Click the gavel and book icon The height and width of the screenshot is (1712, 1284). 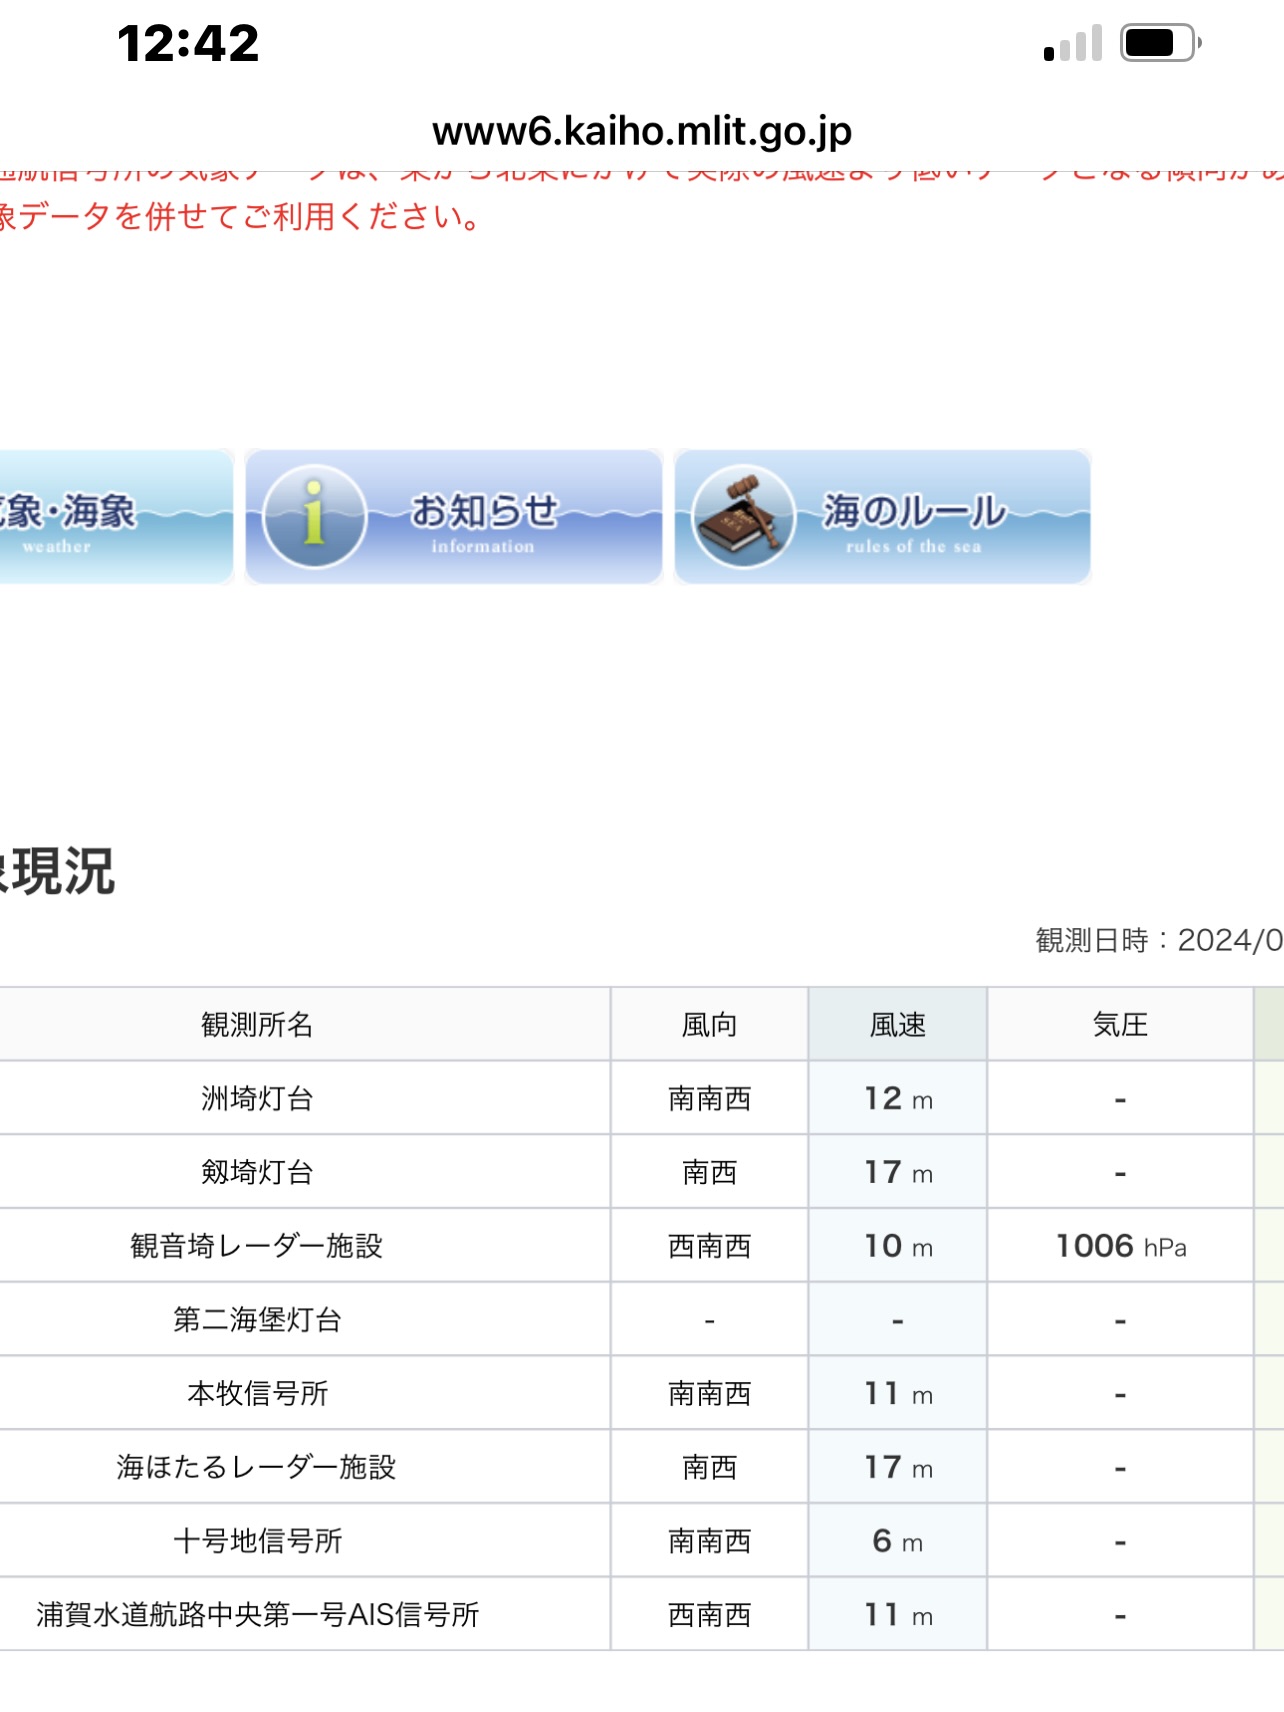coord(742,517)
